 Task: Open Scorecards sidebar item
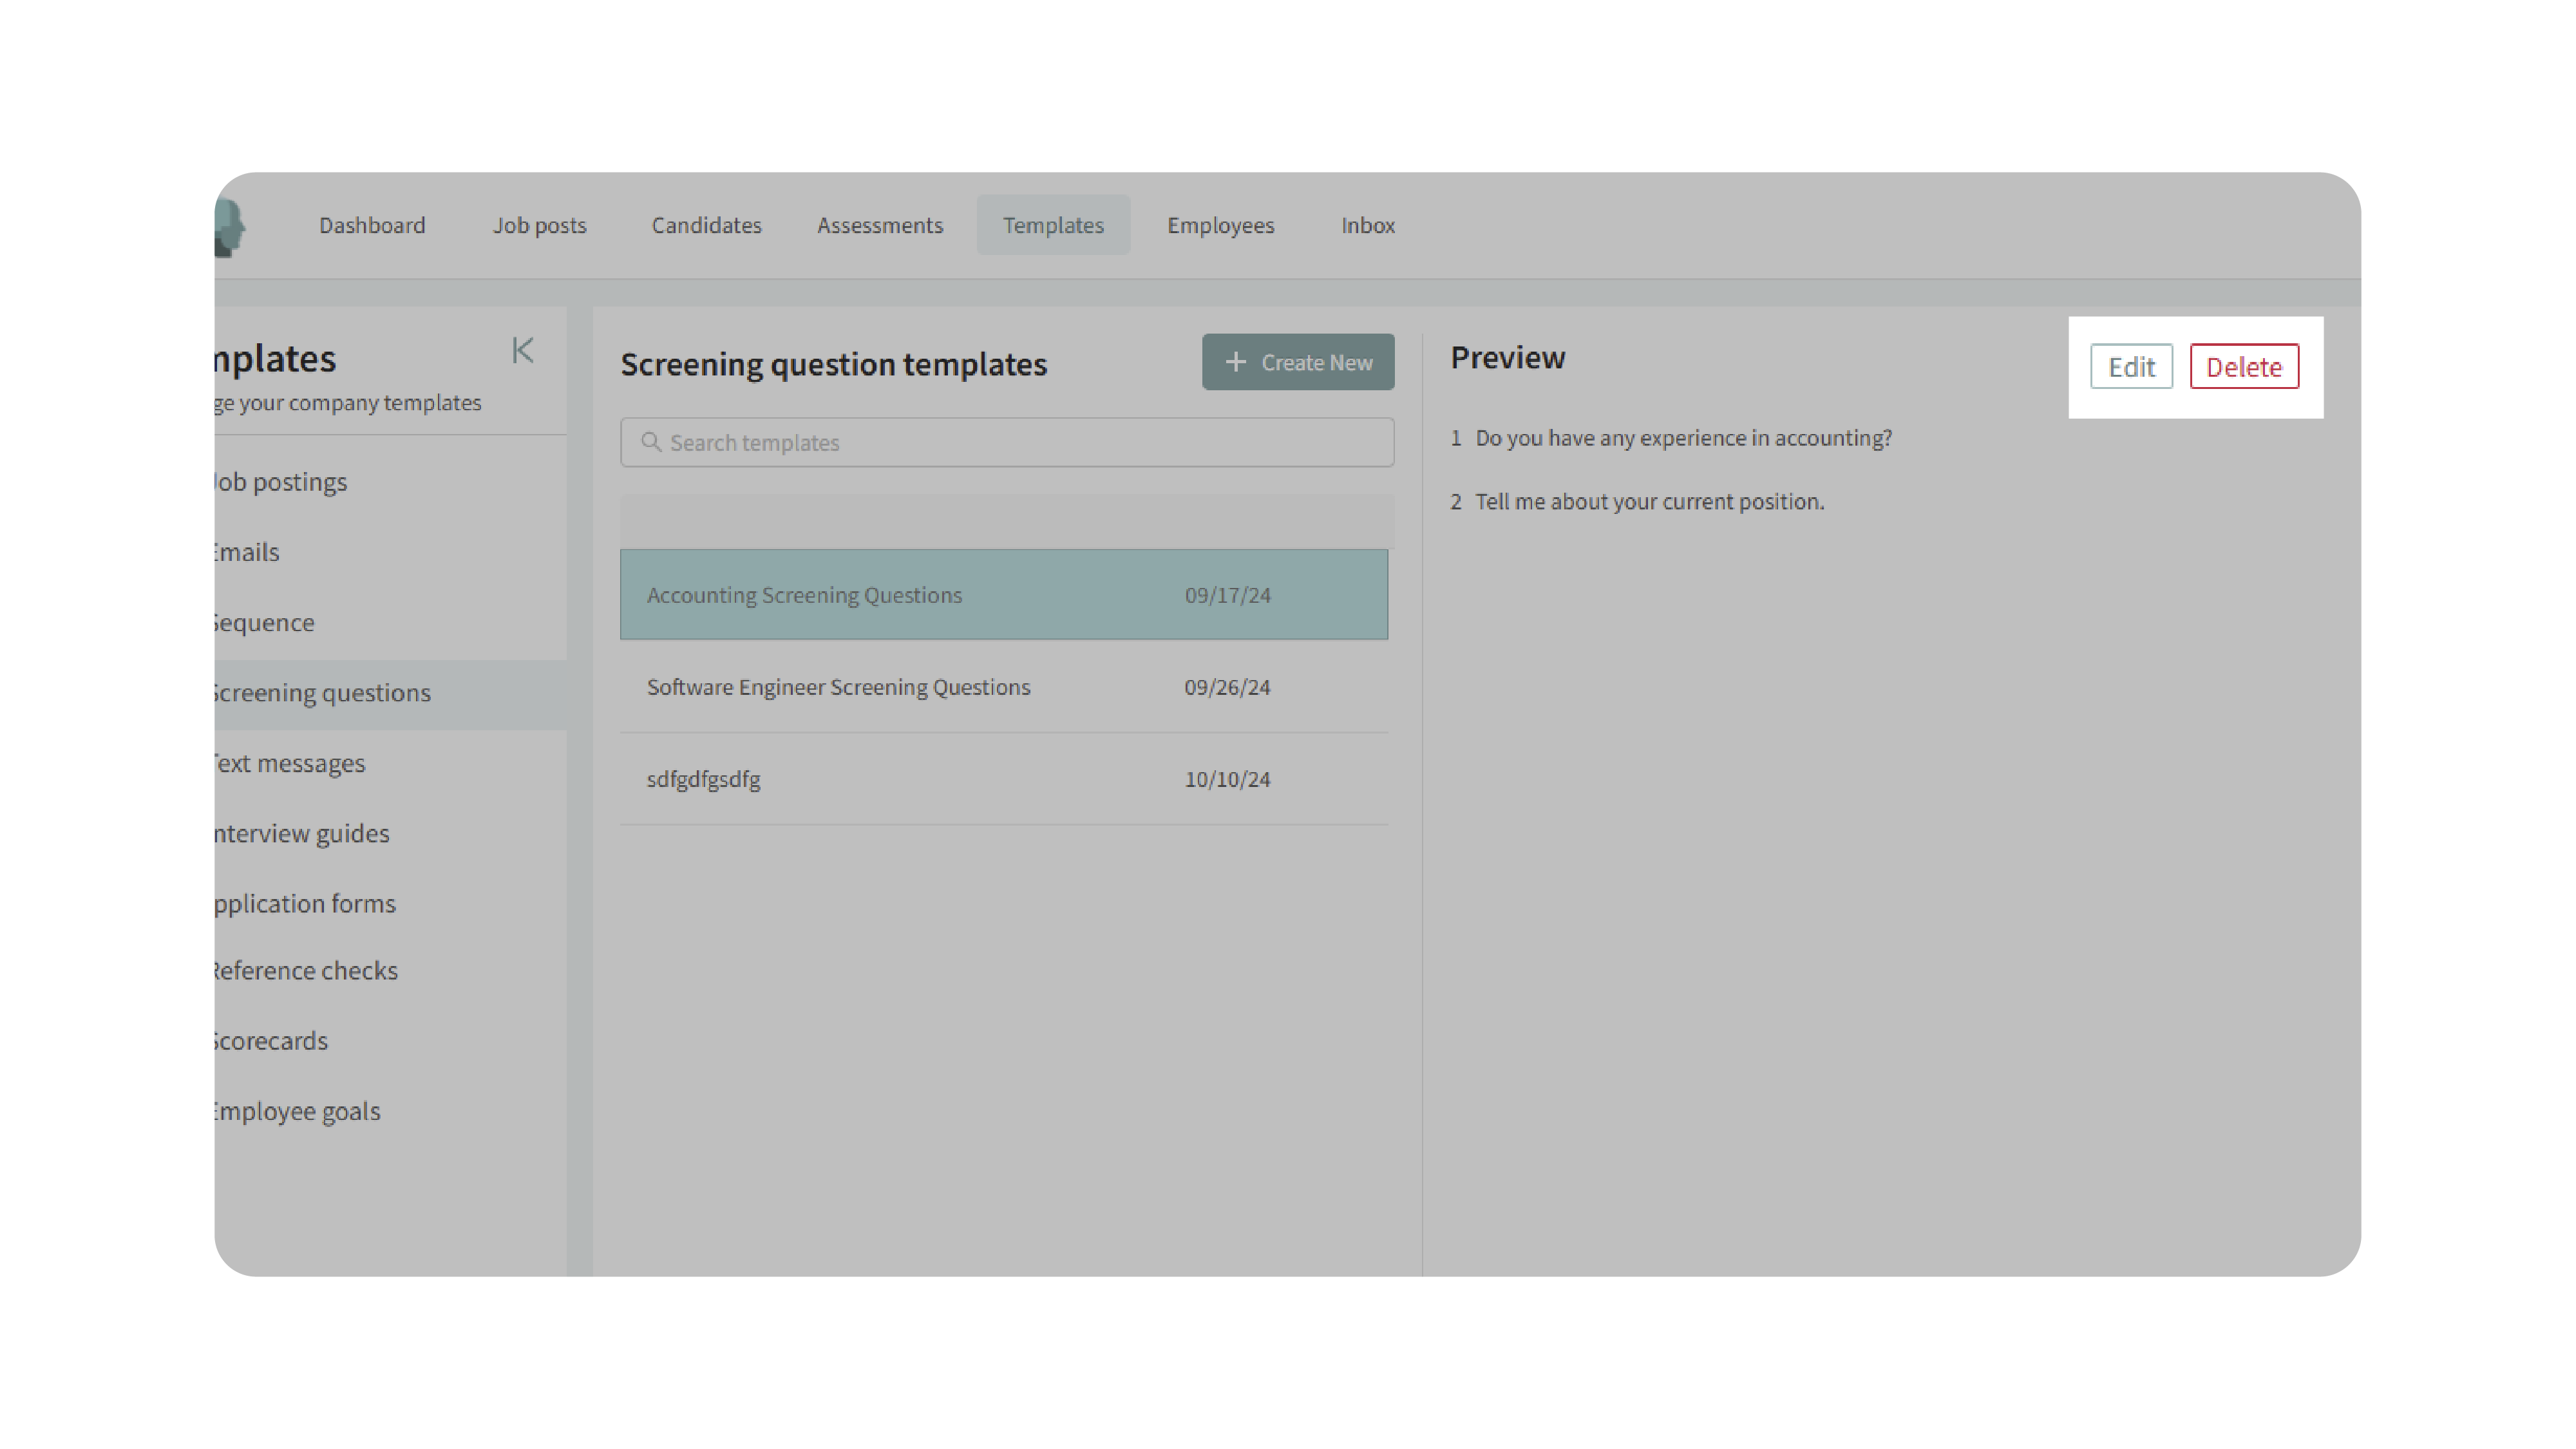tap(270, 1041)
